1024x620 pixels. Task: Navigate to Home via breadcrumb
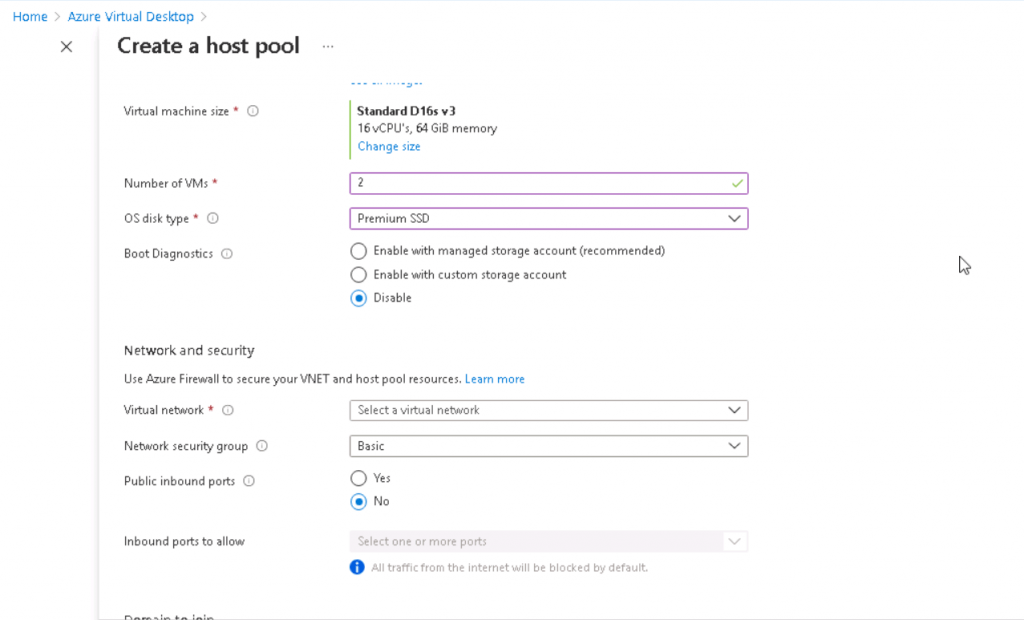[x=29, y=16]
